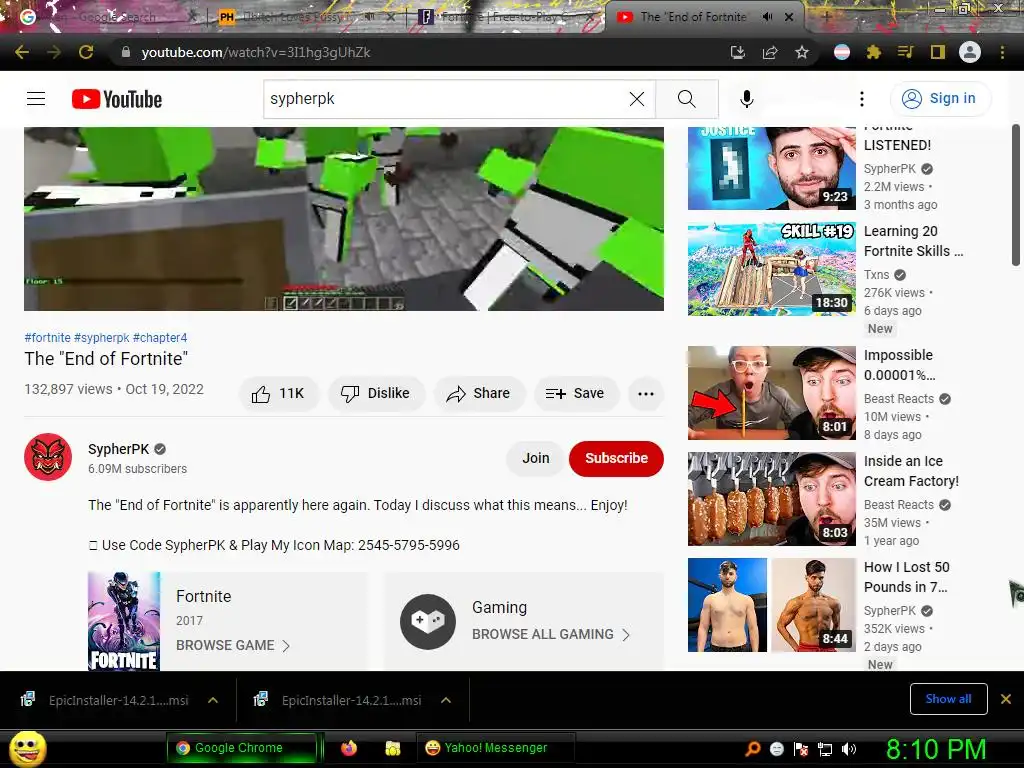Open the Fortnite game box art
This screenshot has width=1024, height=768.
124,621
